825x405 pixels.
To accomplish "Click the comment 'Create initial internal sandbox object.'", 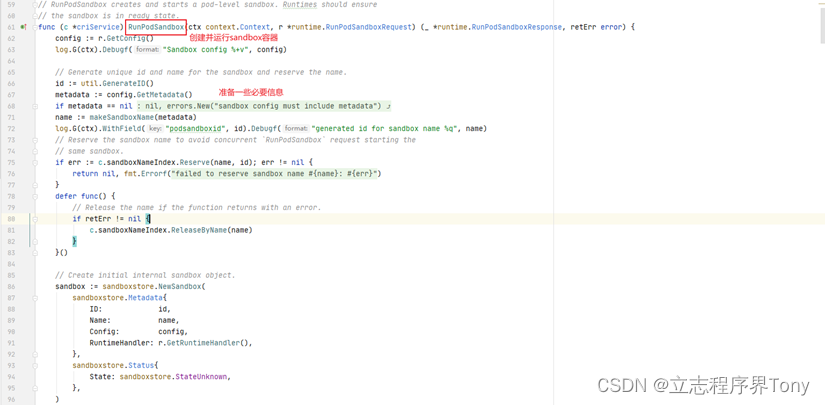I will point(145,275).
